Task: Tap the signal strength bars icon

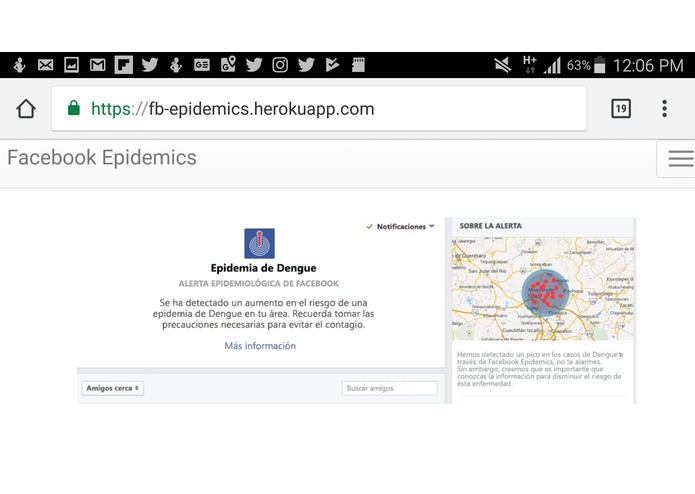Action: (x=552, y=66)
